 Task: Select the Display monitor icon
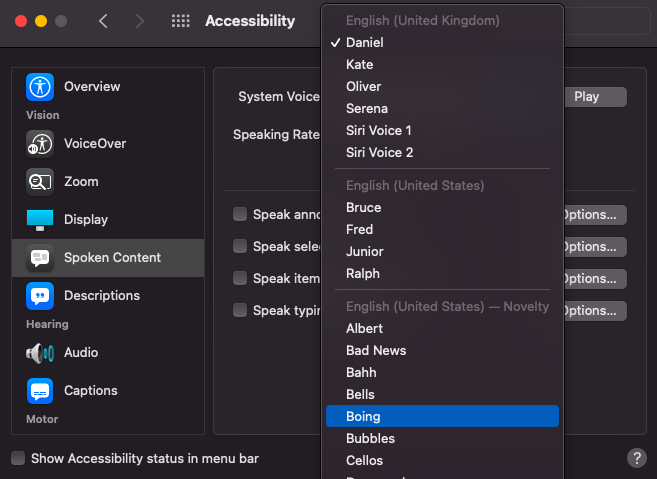tap(40, 220)
